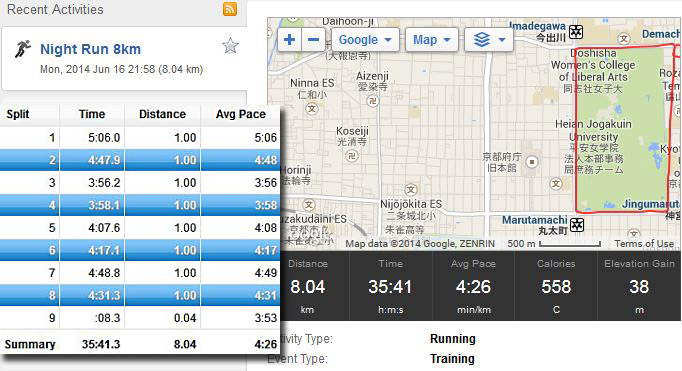Click the Terms of Use link
This screenshot has width=682, height=371.
[x=644, y=244]
